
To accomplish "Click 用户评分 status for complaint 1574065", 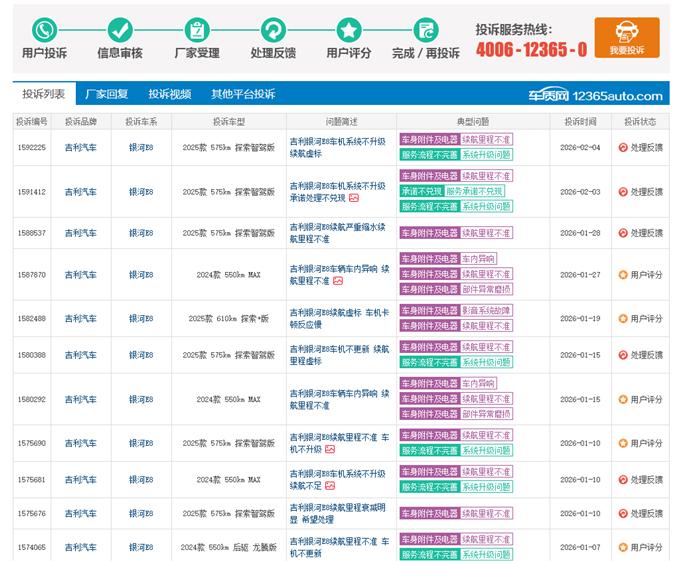I will [640, 547].
